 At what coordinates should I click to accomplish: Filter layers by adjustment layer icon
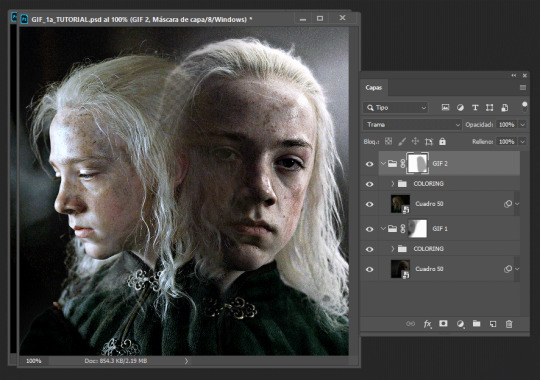click(460, 107)
